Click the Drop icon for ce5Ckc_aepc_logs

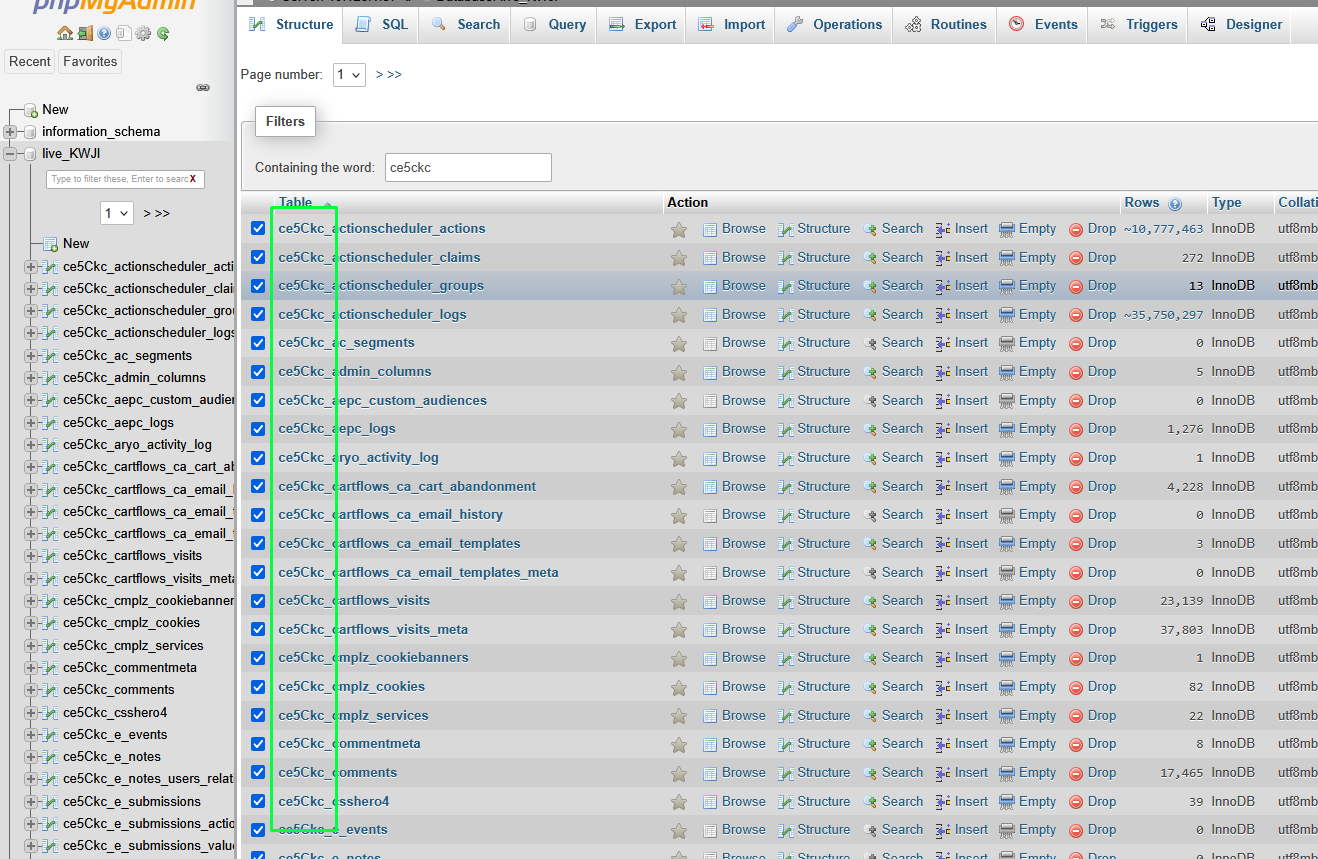[x=1076, y=429]
